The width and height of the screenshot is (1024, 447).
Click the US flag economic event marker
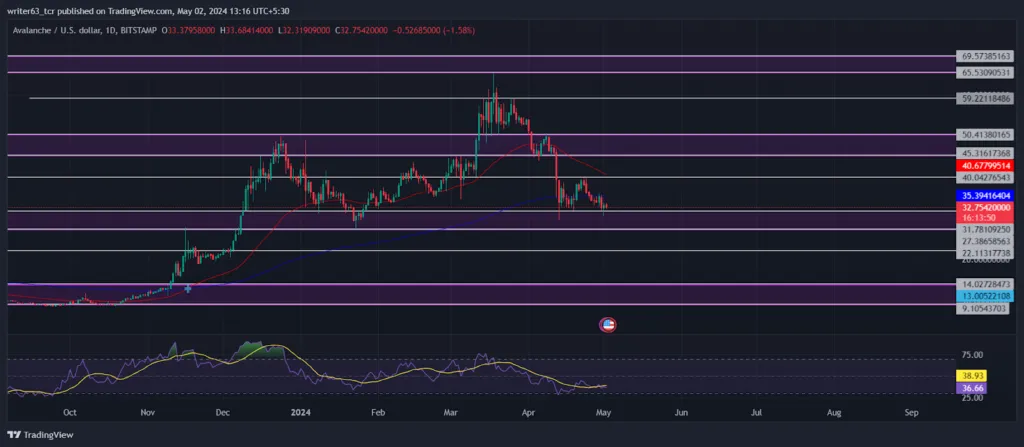pos(608,325)
